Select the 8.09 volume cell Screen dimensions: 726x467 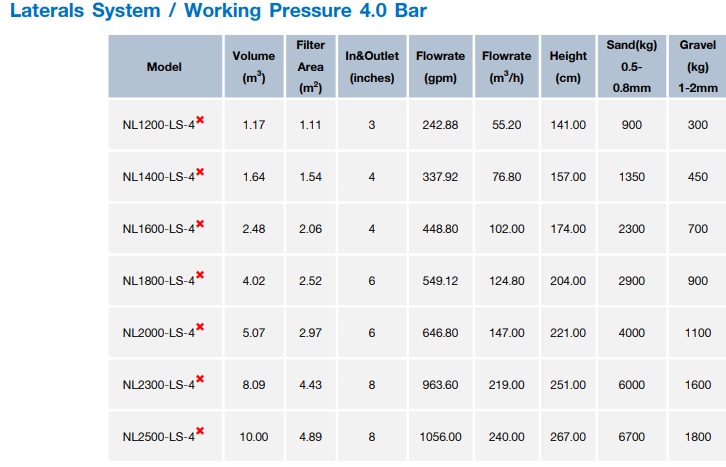click(x=253, y=385)
